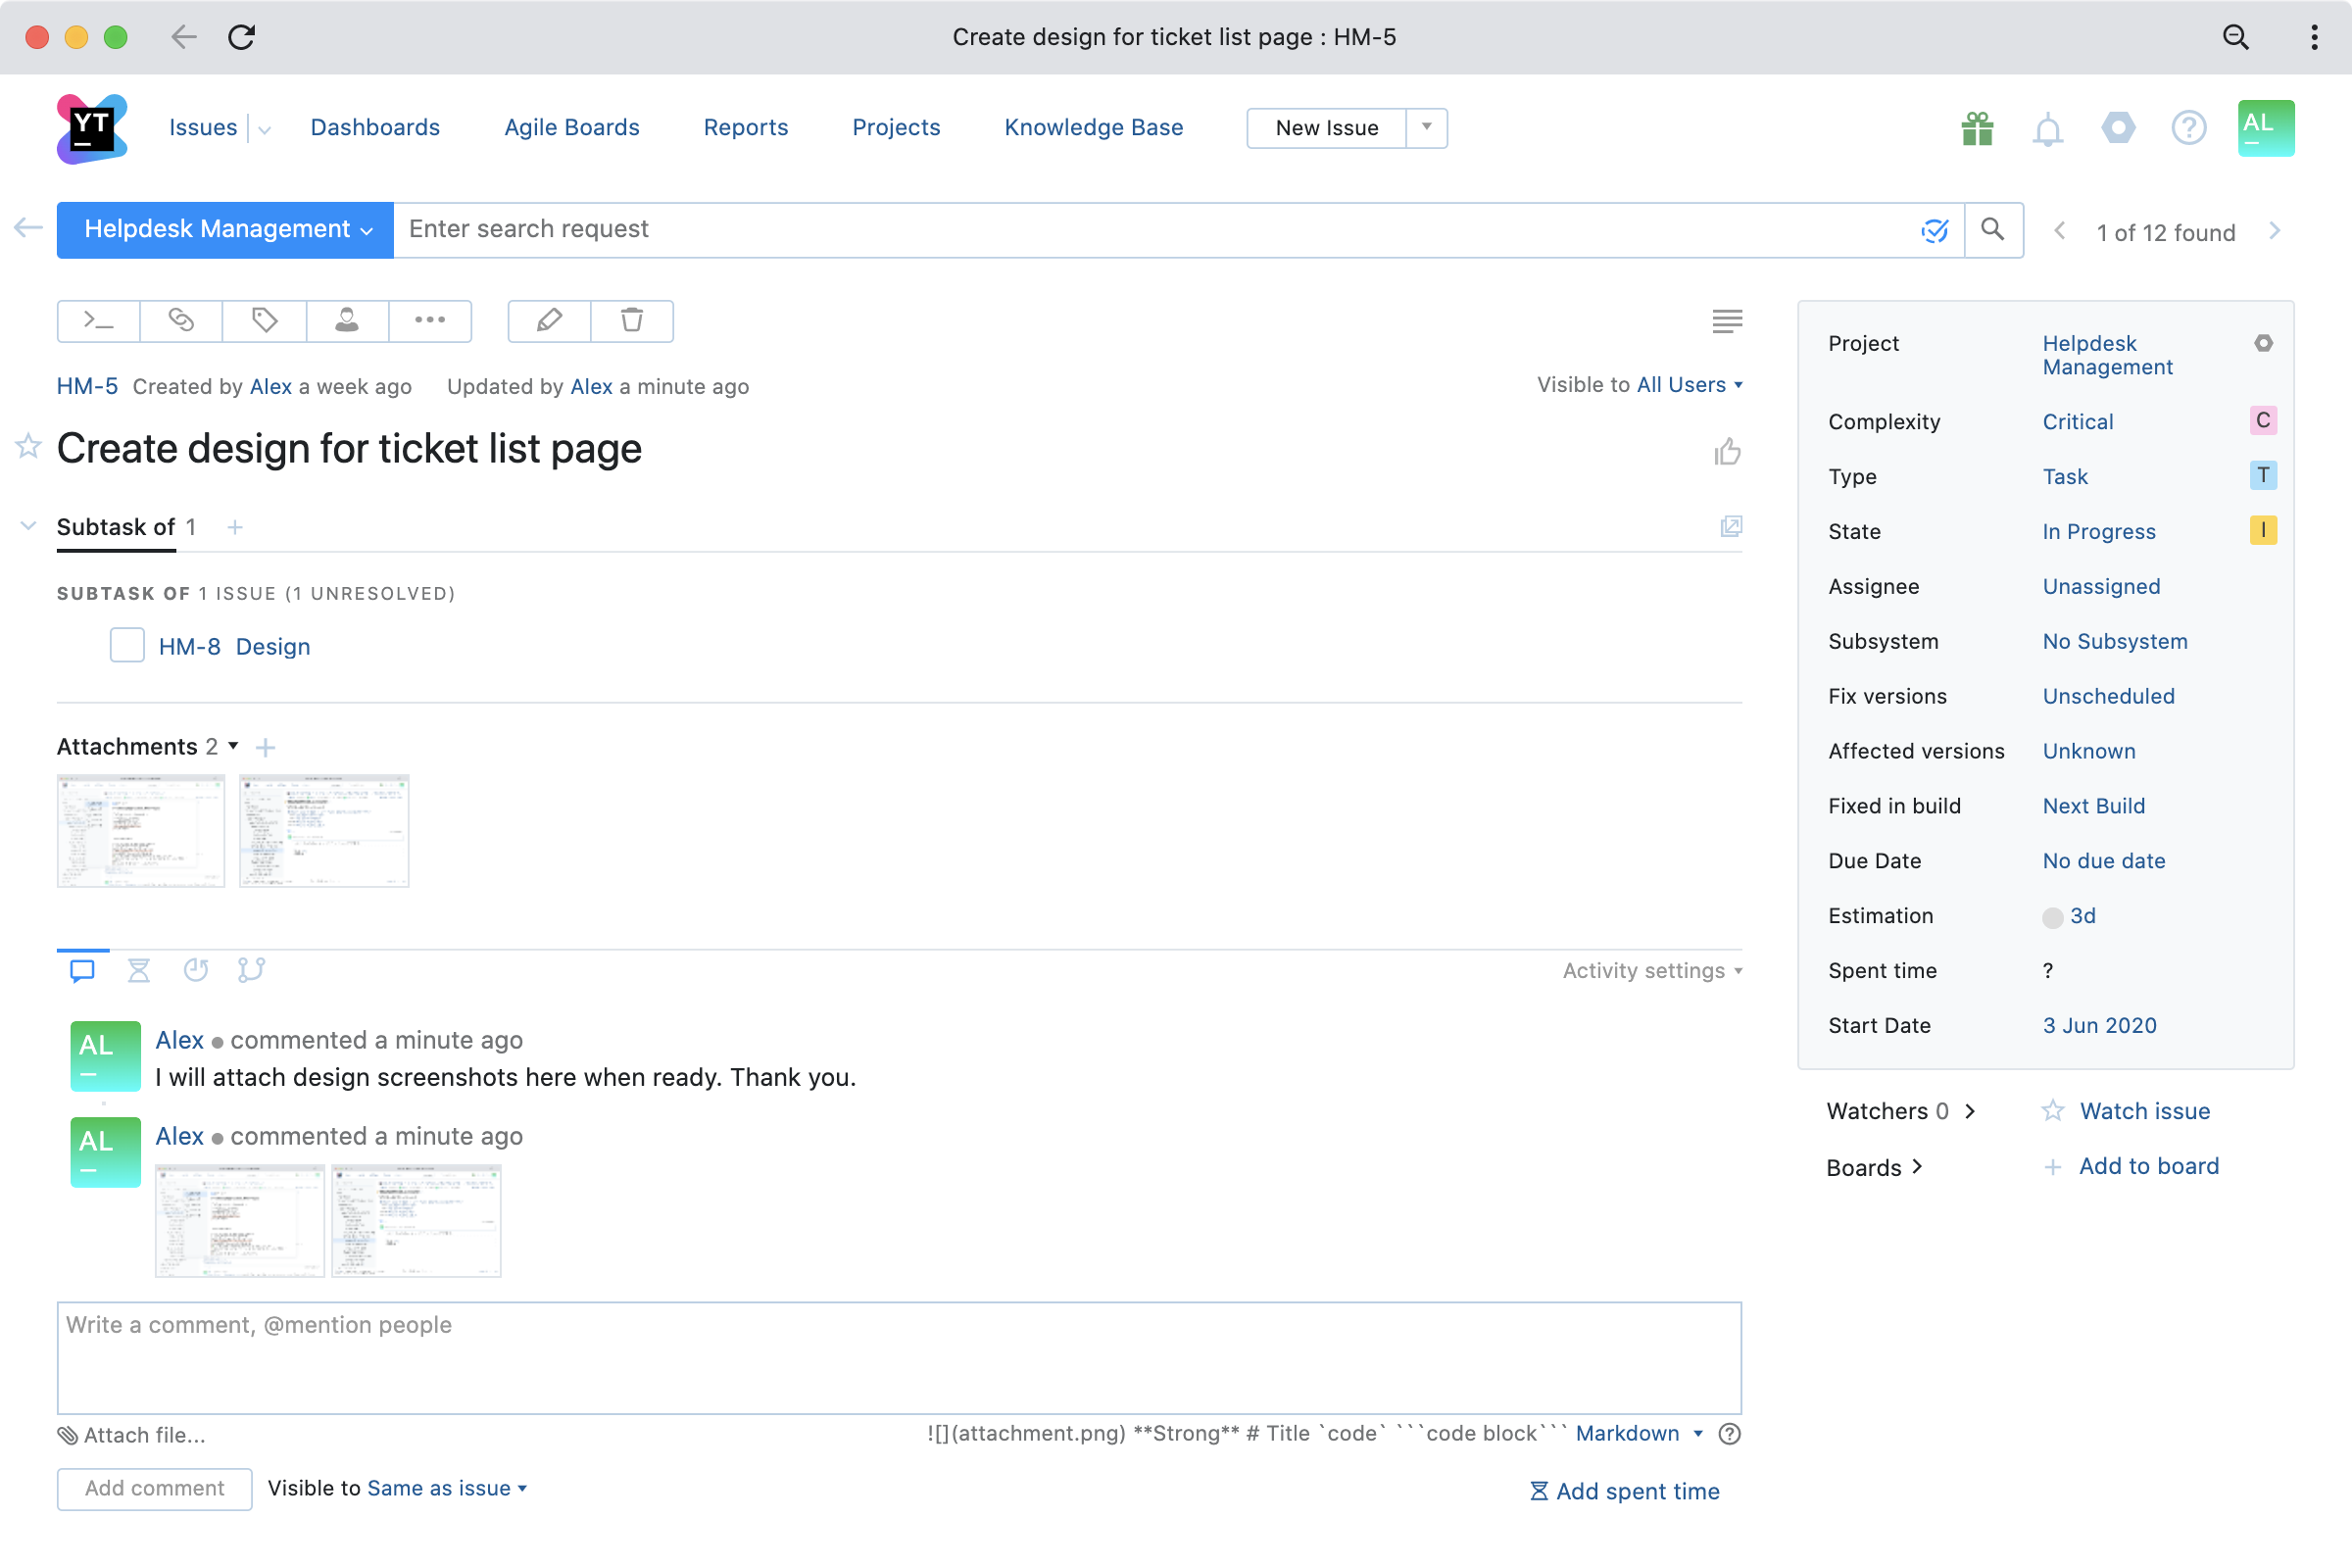The height and width of the screenshot is (1568, 2352).
Task: Open the Issues dropdown arrow
Action: [x=264, y=130]
